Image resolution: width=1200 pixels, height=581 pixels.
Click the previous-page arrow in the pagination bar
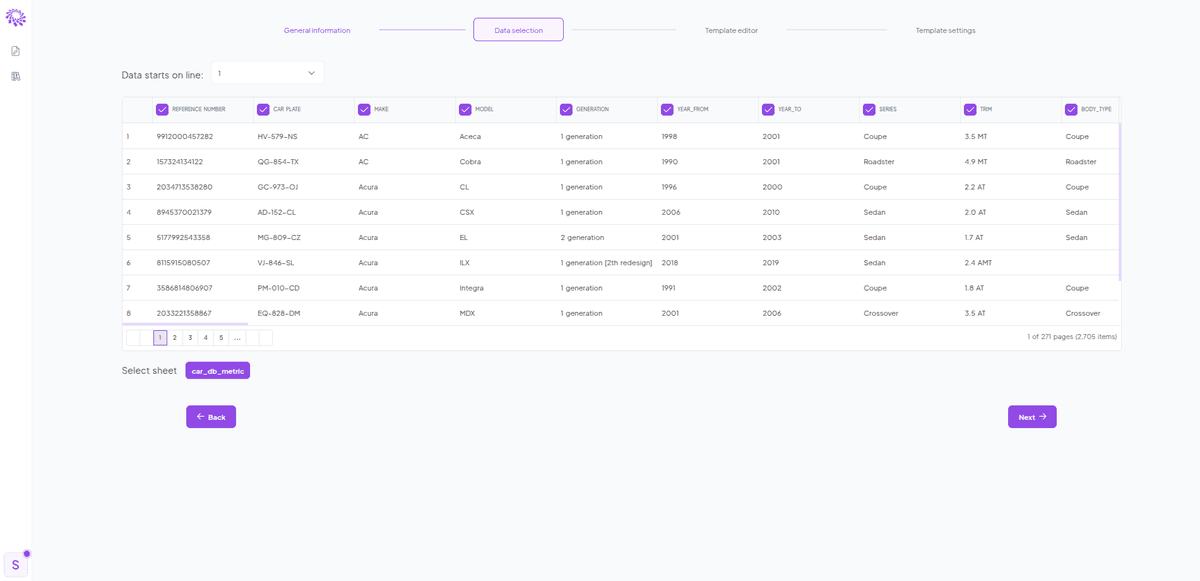pos(146,337)
